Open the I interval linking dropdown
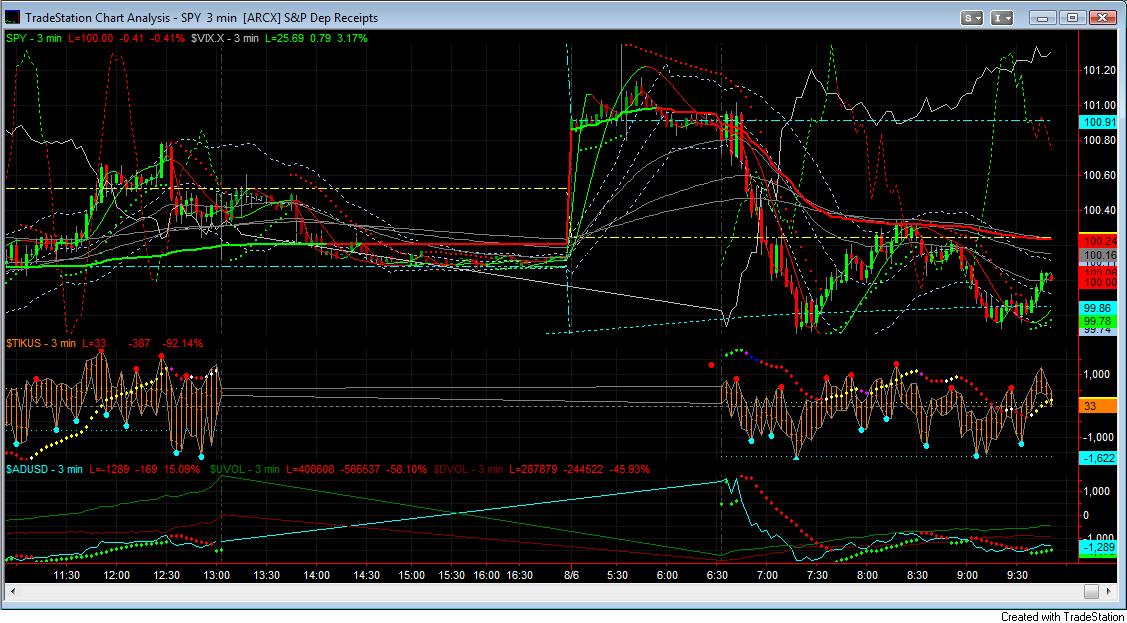 click(1003, 17)
